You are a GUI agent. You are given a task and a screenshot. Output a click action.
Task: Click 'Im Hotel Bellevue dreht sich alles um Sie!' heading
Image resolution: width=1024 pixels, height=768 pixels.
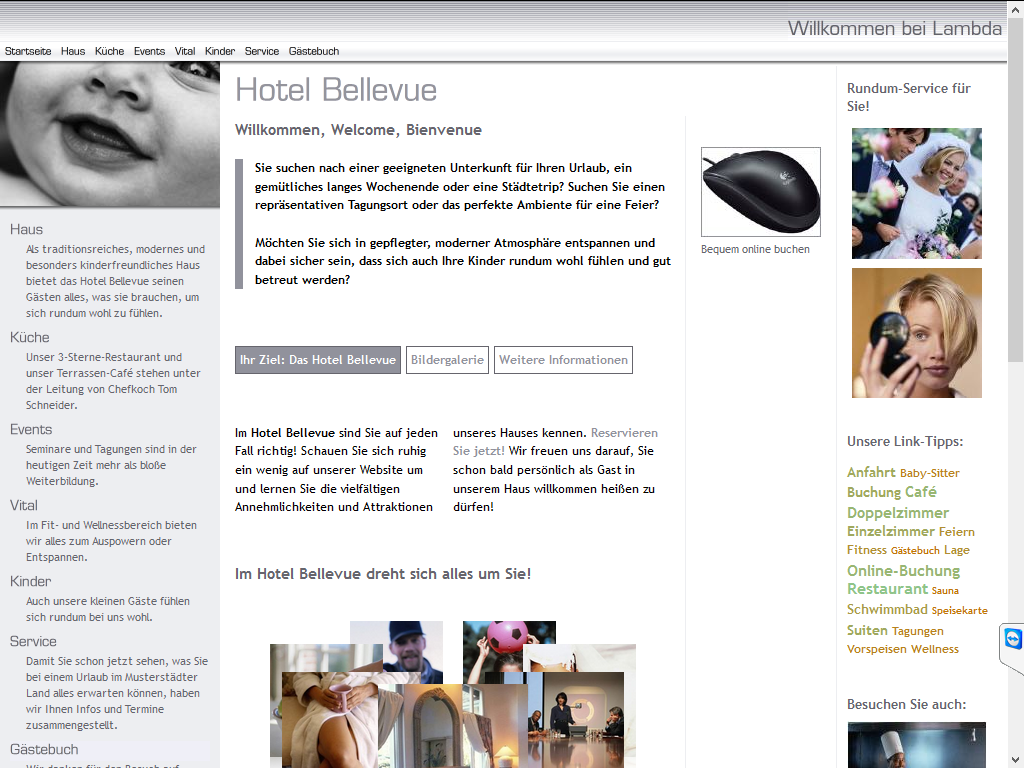(x=383, y=574)
